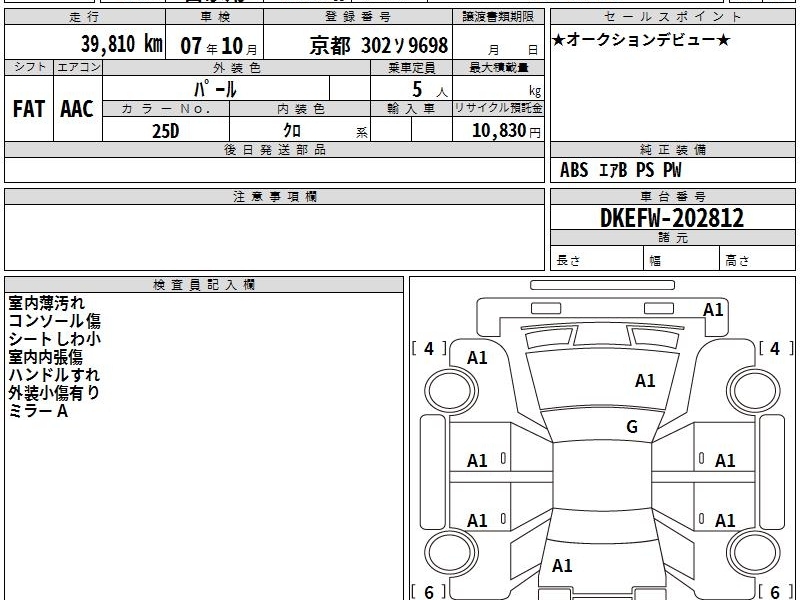Click the 内装色 header
The width and height of the screenshot is (800, 600).
(x=300, y=109)
